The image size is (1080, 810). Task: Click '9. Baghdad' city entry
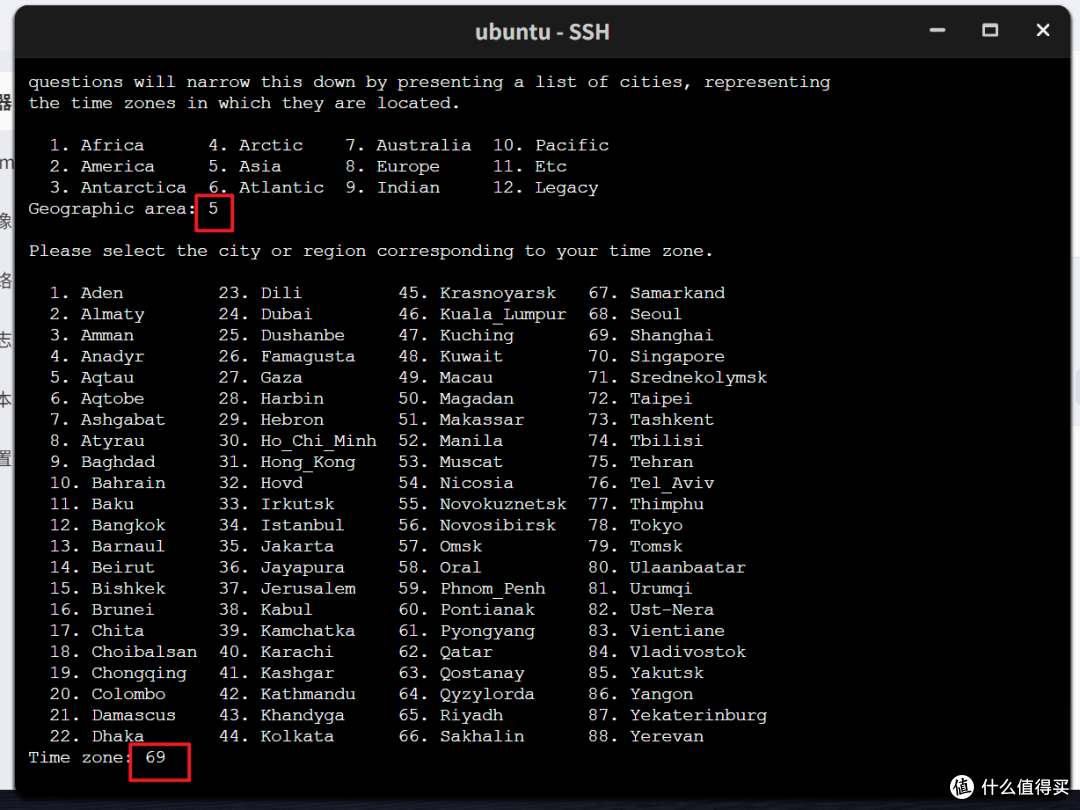pyautogui.click(x=102, y=461)
